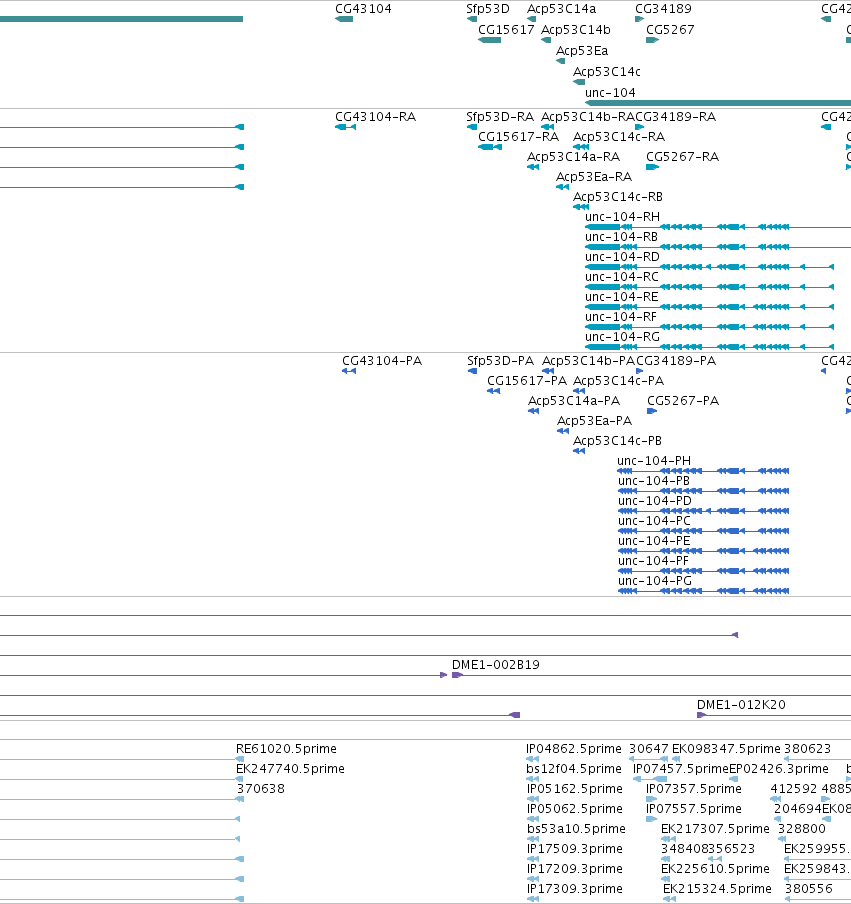Viewport: 851px width, 904px height.
Task: Select the IP17509.3prime EST
Action: pos(532,859)
